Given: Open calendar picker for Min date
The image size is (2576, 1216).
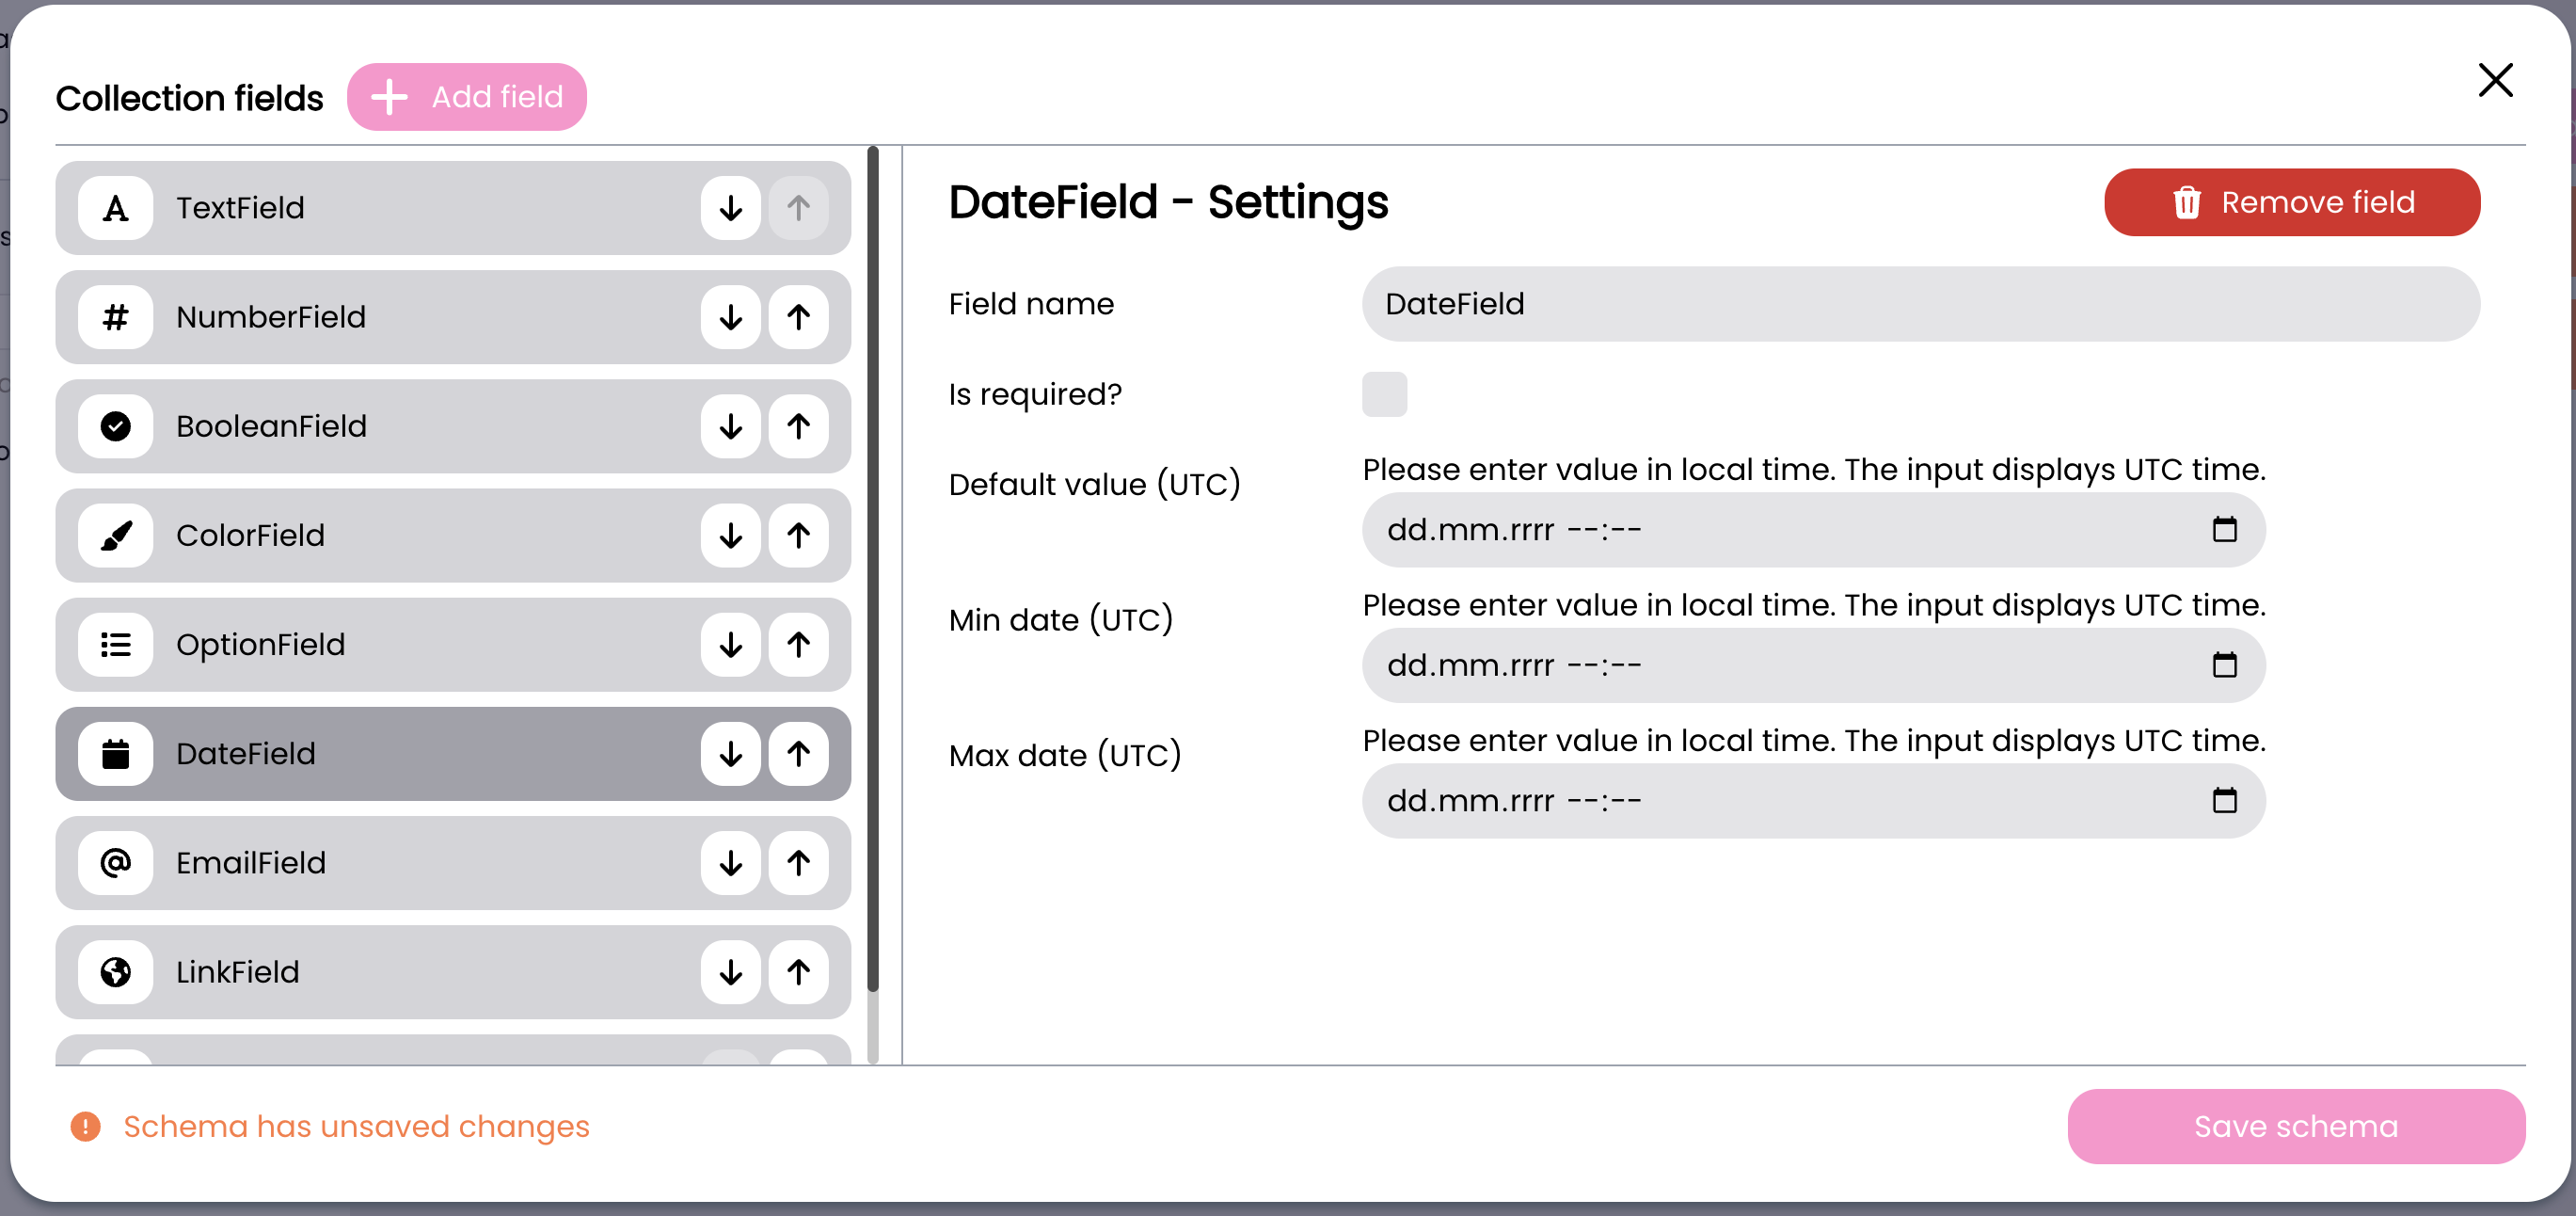Looking at the screenshot, I should (x=2224, y=665).
